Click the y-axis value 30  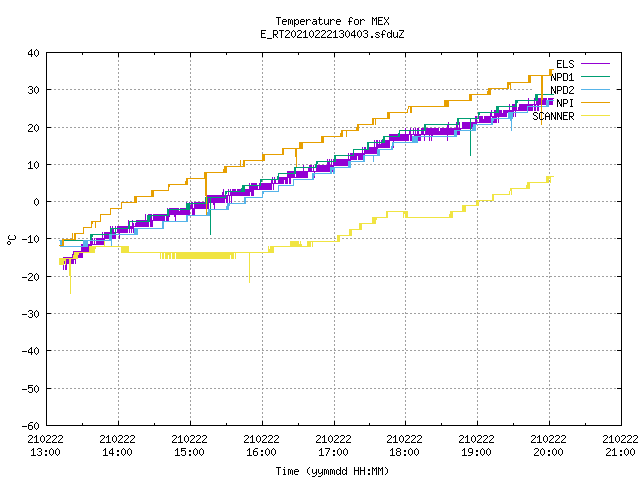tap(33, 90)
